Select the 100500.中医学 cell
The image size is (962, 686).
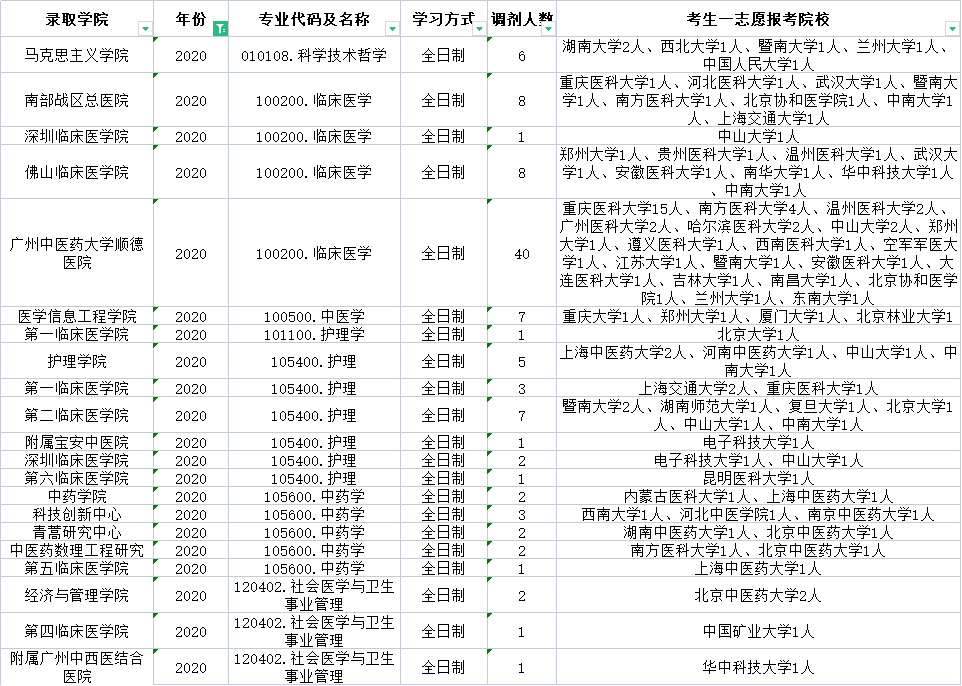[x=315, y=315]
